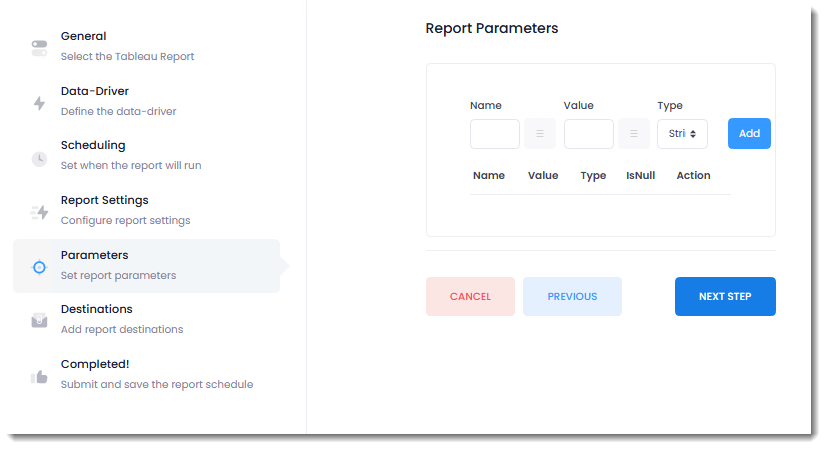This screenshot has height=449, width=826.
Task: Switch to the Destinations step
Action: tap(97, 310)
